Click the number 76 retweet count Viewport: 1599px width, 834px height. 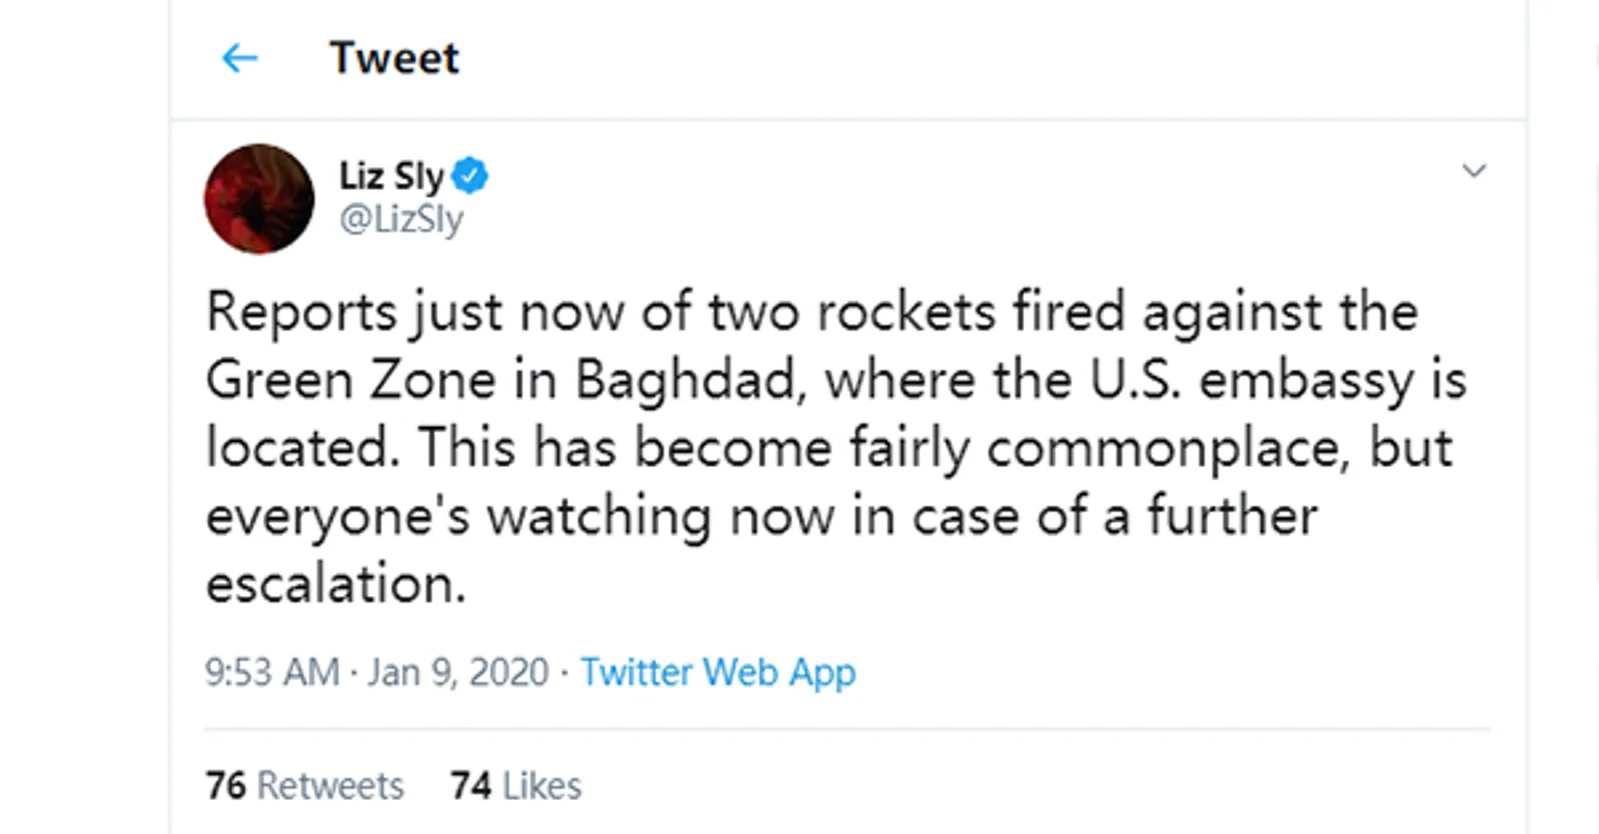(x=226, y=786)
